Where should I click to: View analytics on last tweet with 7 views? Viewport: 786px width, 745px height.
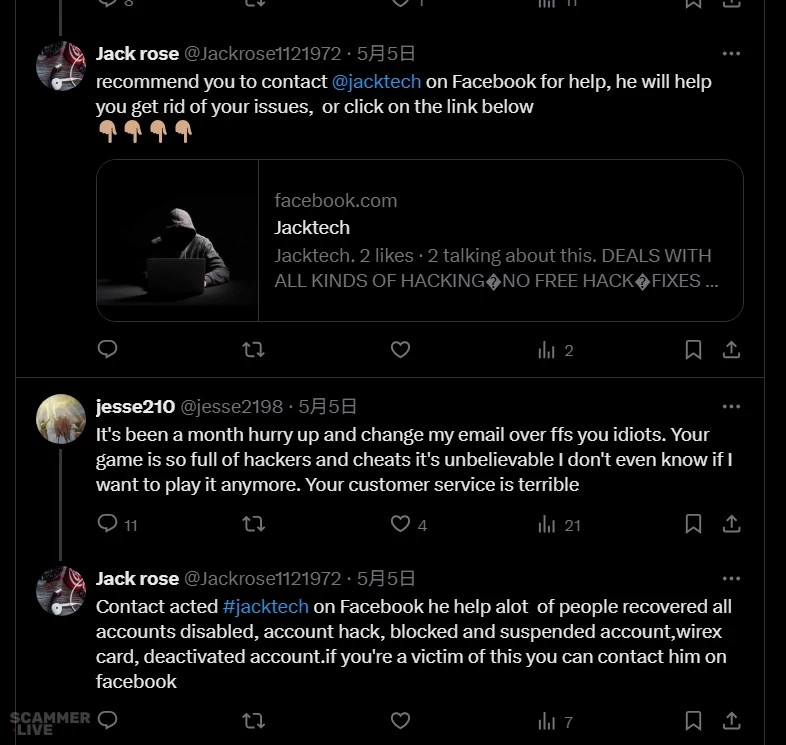coord(547,720)
